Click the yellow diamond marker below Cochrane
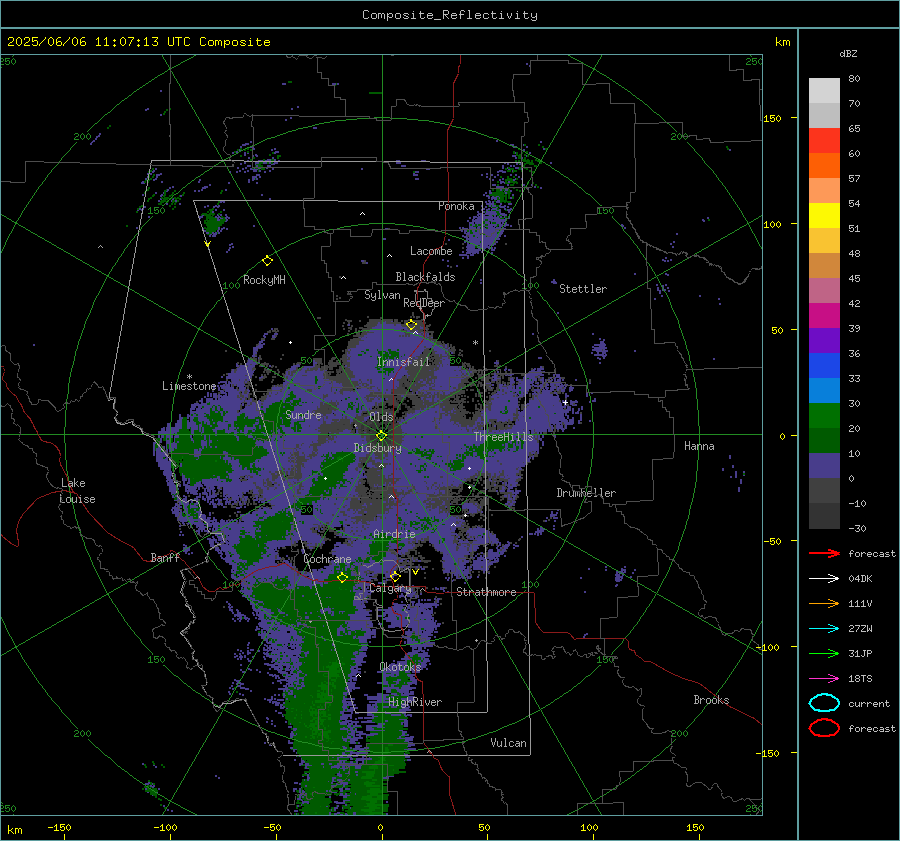Viewport: 900px width, 841px height. 343,577
